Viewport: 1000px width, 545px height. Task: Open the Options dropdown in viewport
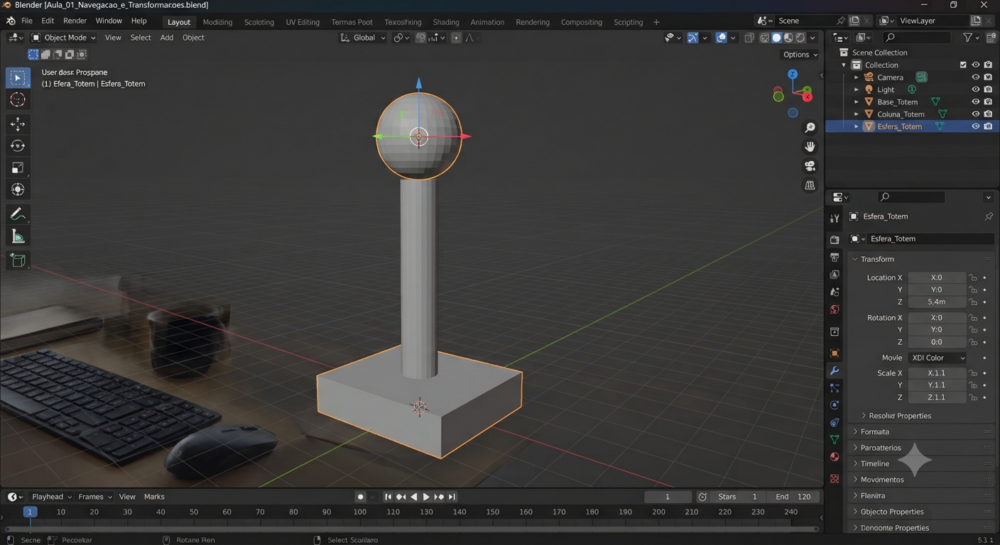click(800, 55)
